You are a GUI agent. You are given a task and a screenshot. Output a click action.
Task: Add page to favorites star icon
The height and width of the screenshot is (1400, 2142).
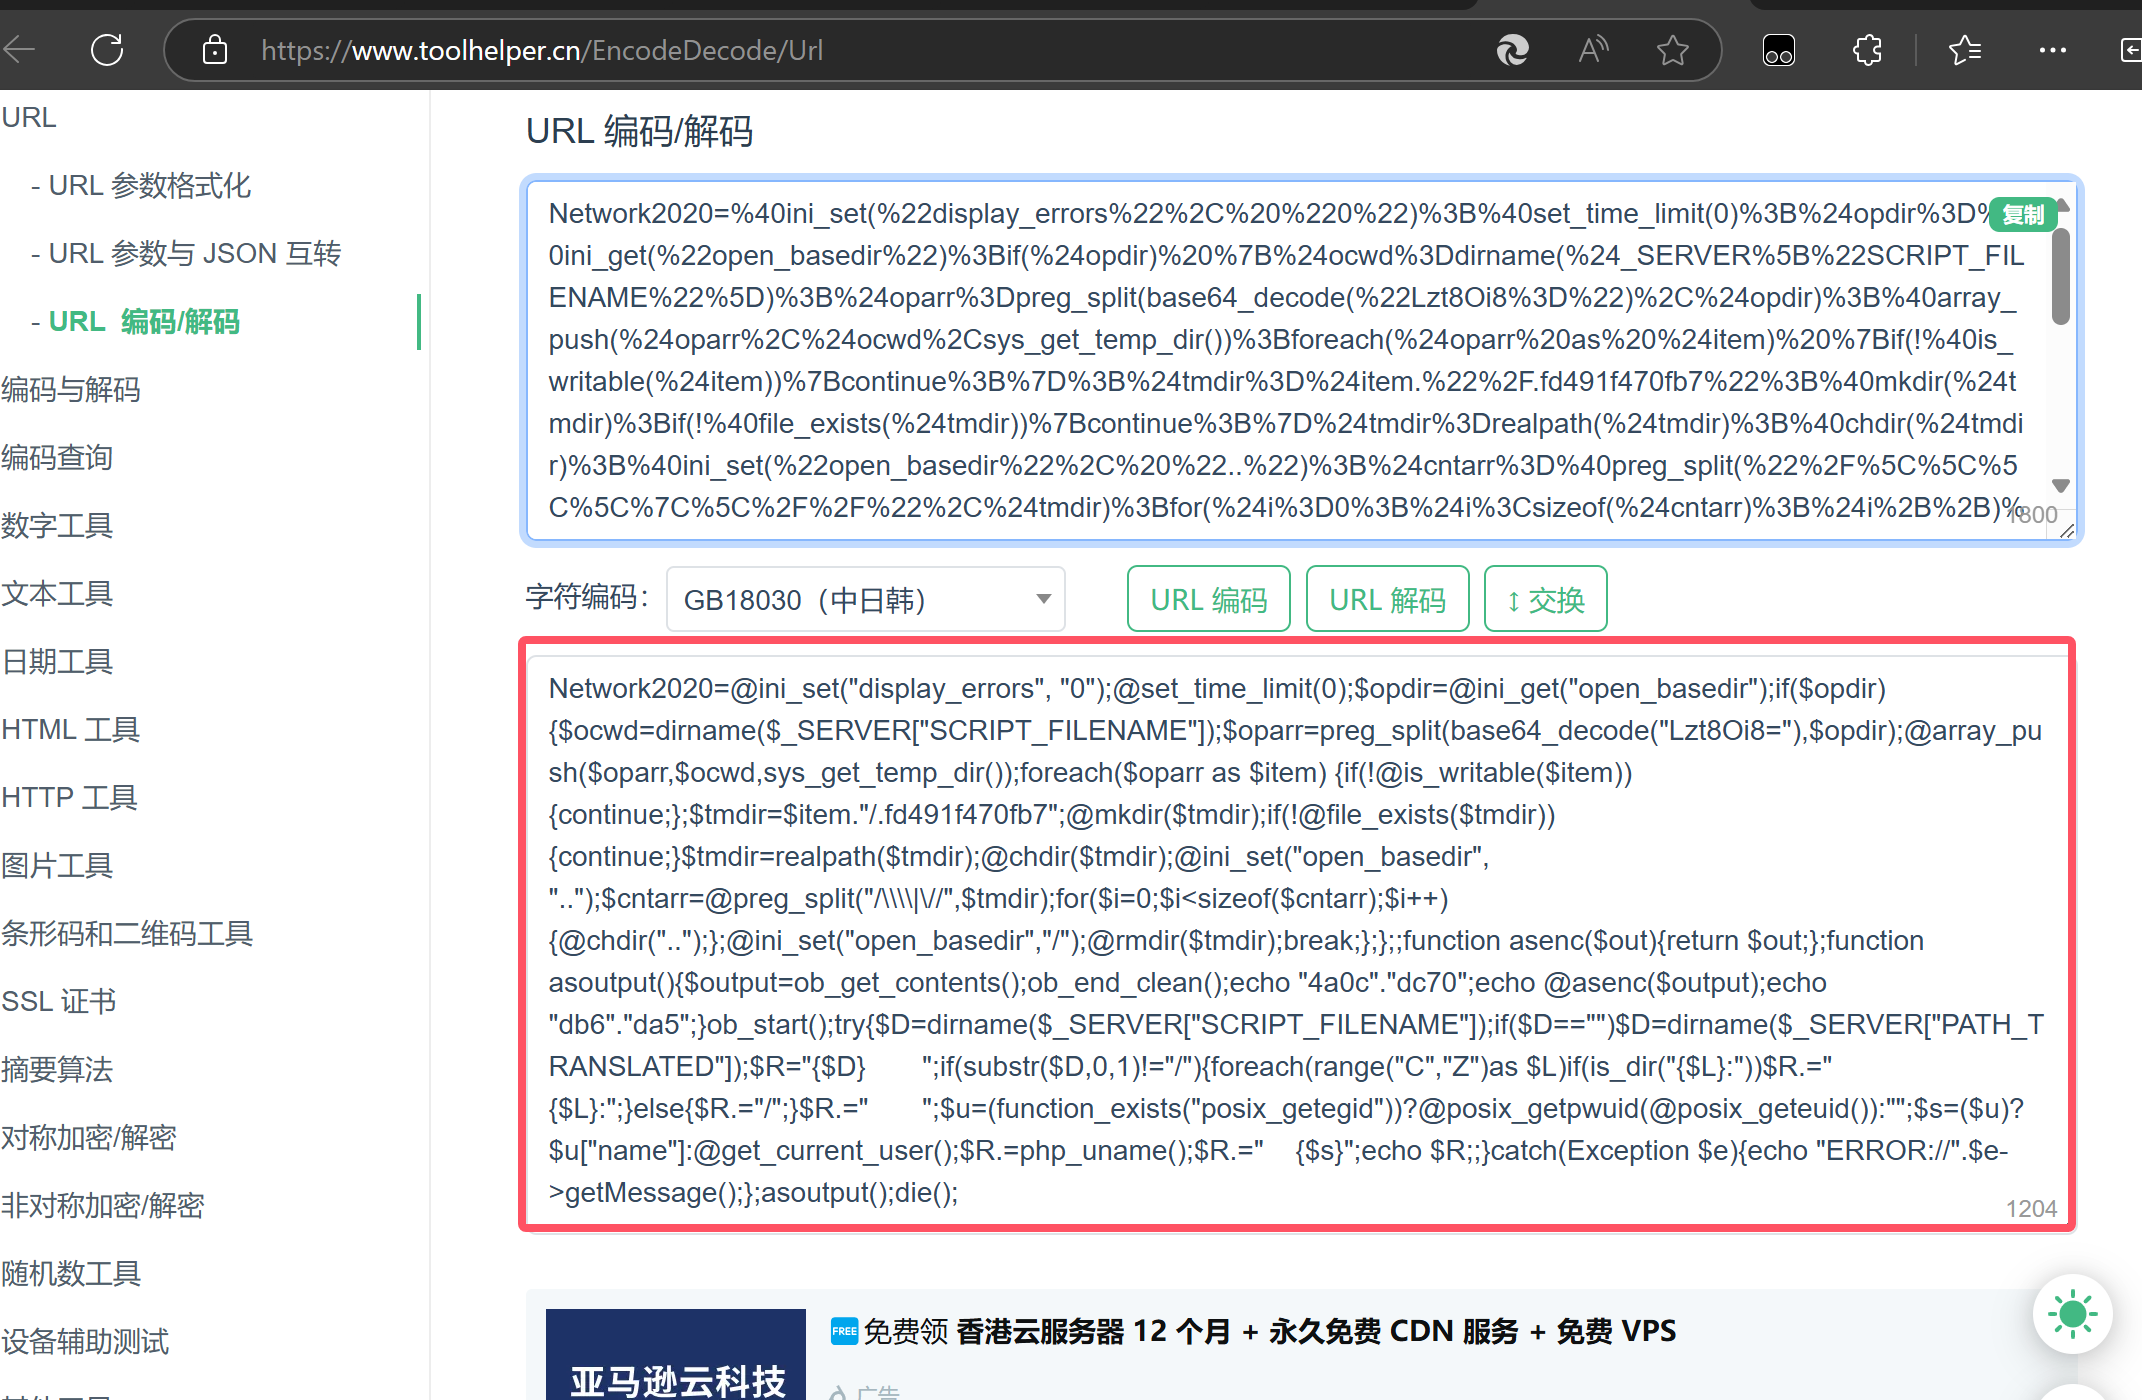coord(1672,50)
